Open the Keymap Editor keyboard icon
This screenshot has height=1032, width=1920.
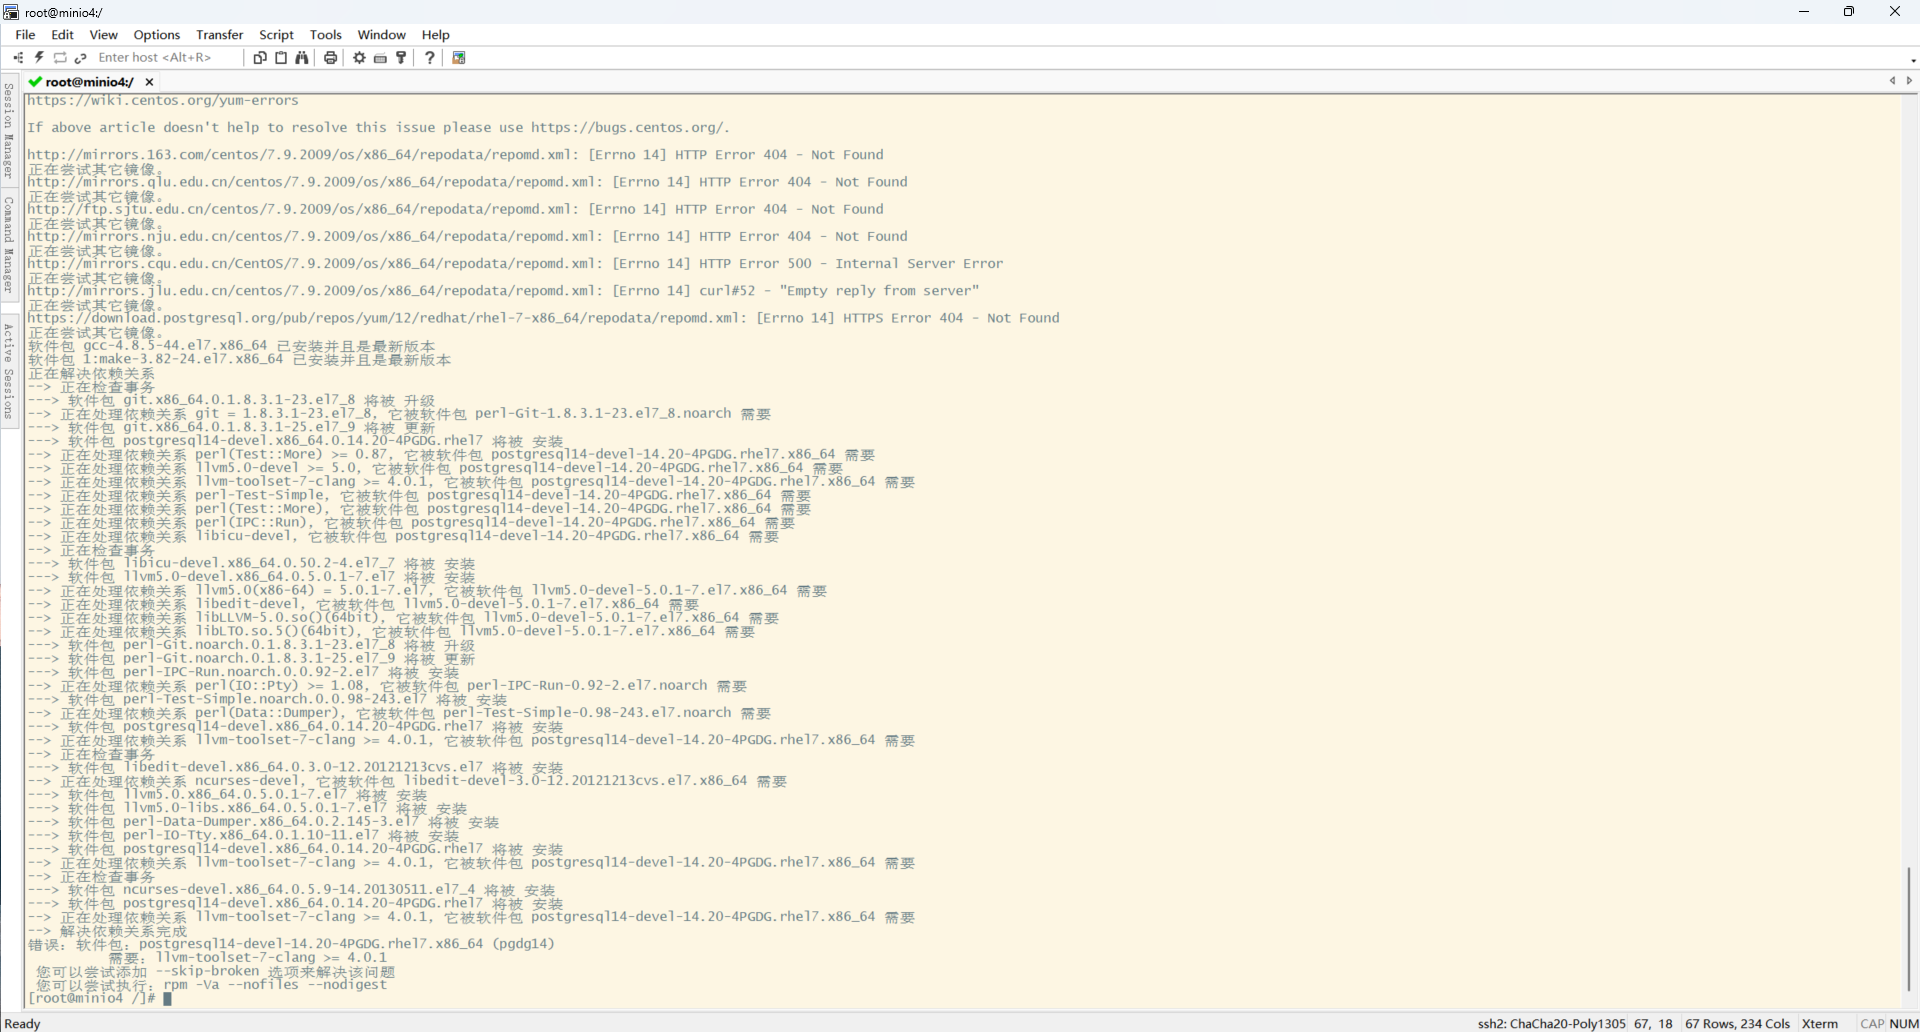pyautogui.click(x=380, y=58)
